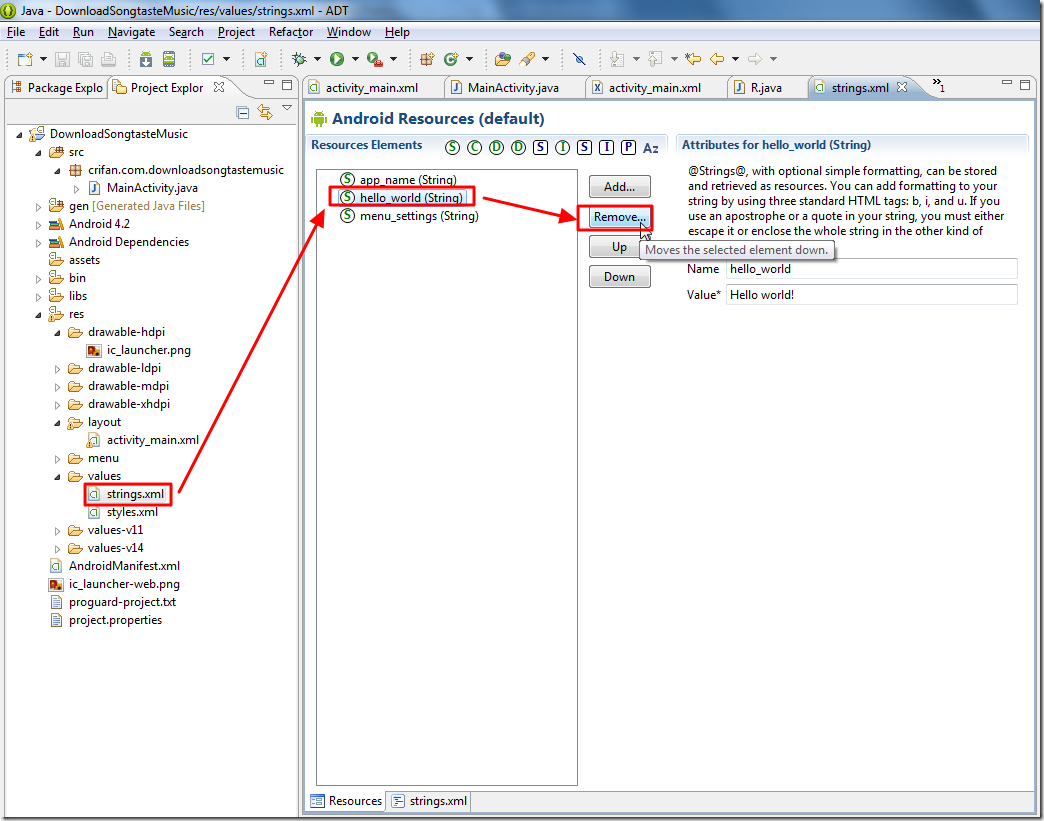1044x821 pixels.
Task: Open the Debug dropdown arrow
Action: 317,59
